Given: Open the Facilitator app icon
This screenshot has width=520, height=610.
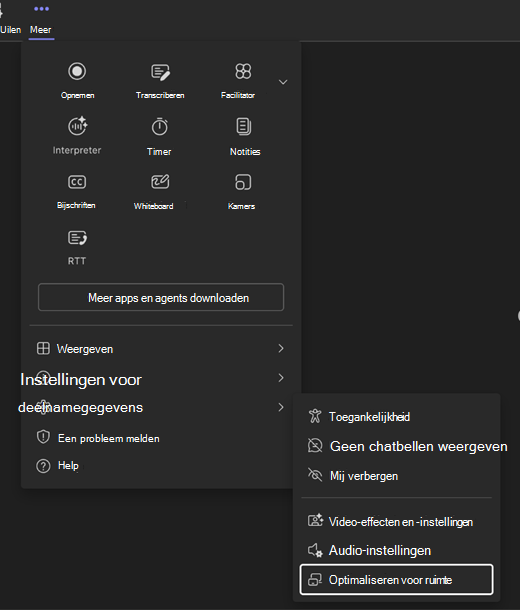Looking at the screenshot, I should pos(243,72).
